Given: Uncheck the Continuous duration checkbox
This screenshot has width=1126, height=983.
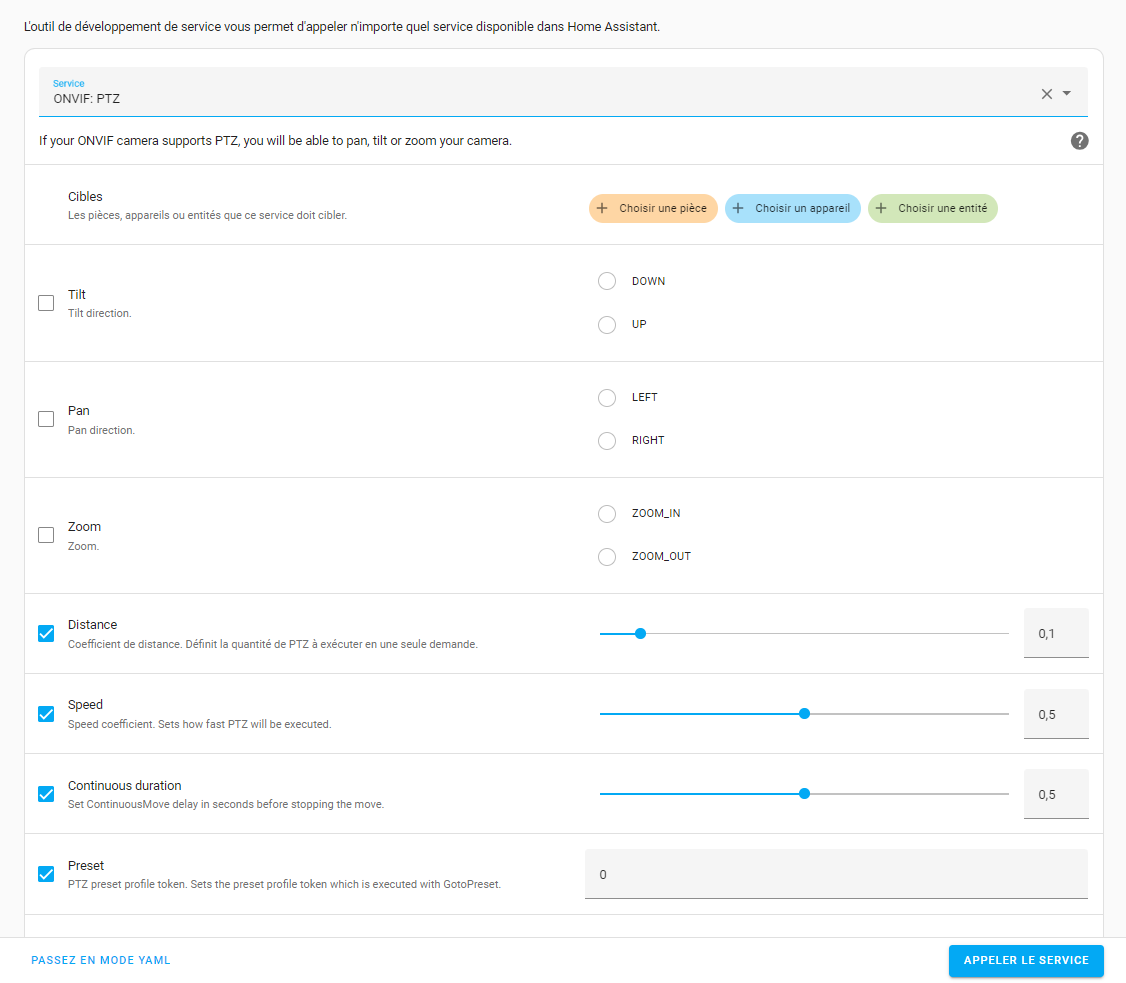Looking at the screenshot, I should point(46,794).
